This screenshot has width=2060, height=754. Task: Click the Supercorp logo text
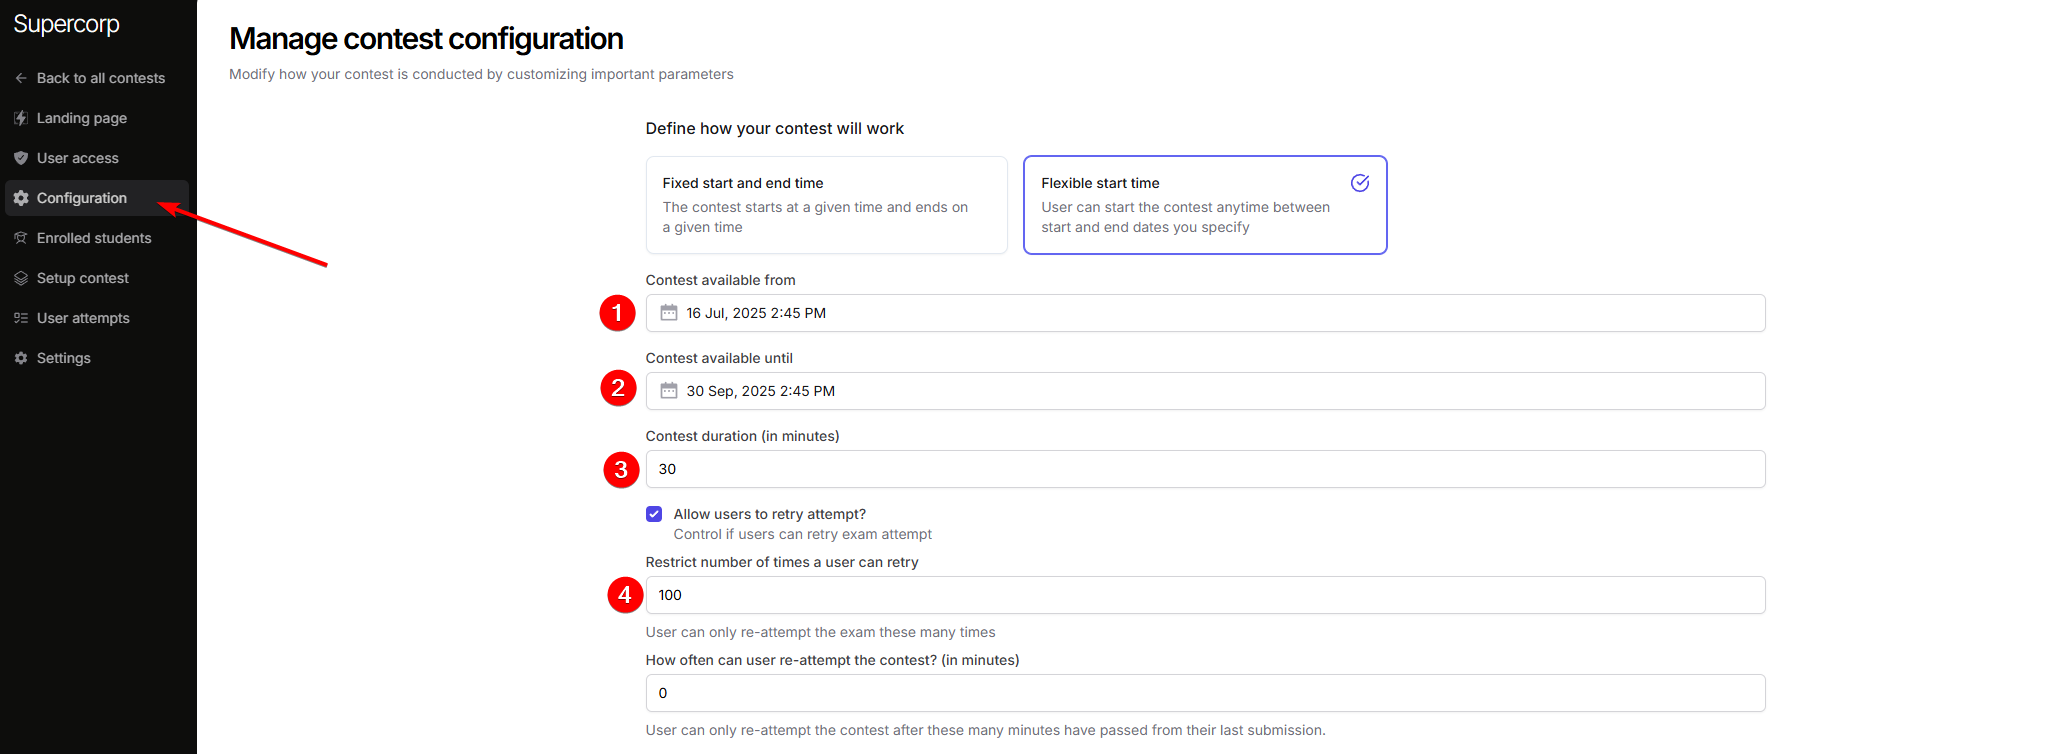[66, 24]
